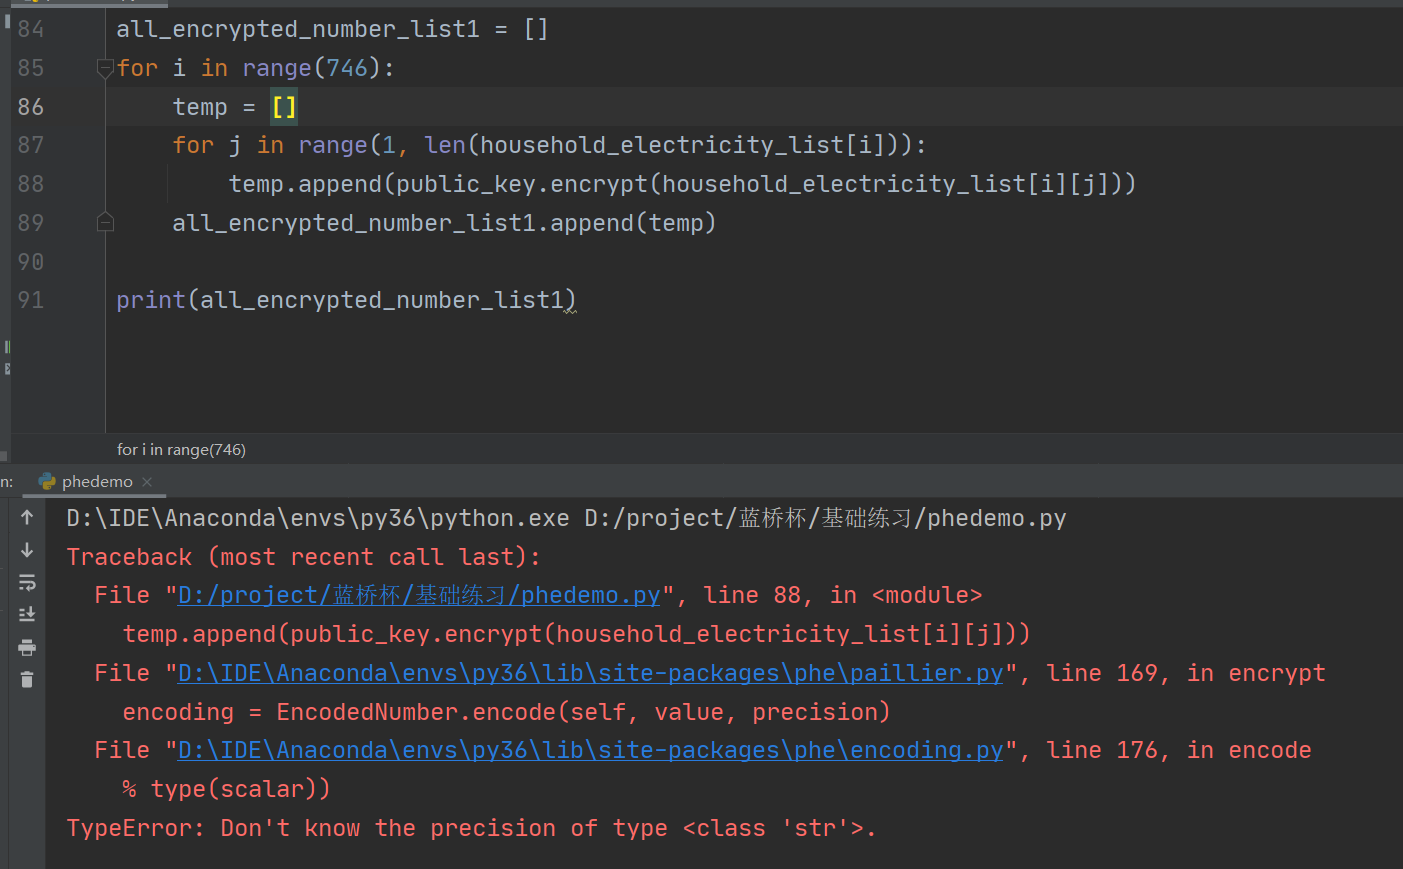
Task: Toggle scroll to the end in console
Action: coord(27,614)
